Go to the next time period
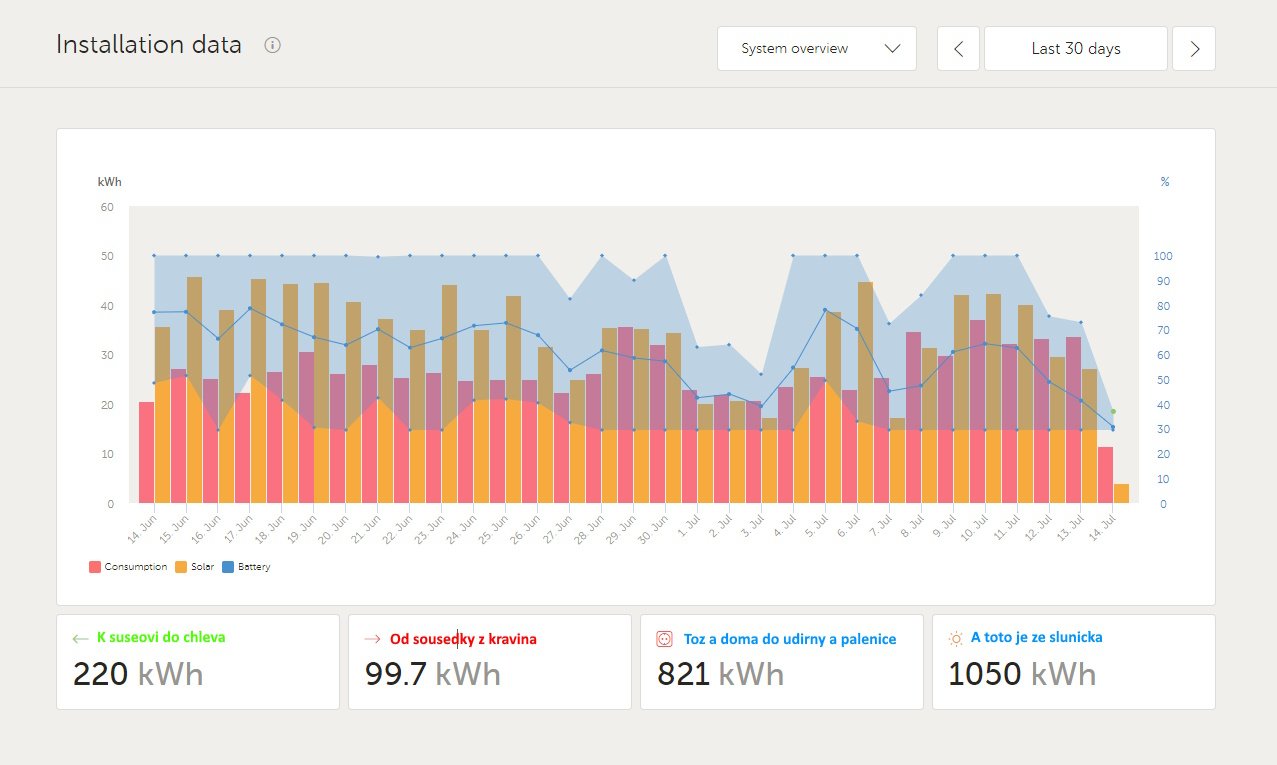Screen dimensions: 1277x765 coord(1193,48)
